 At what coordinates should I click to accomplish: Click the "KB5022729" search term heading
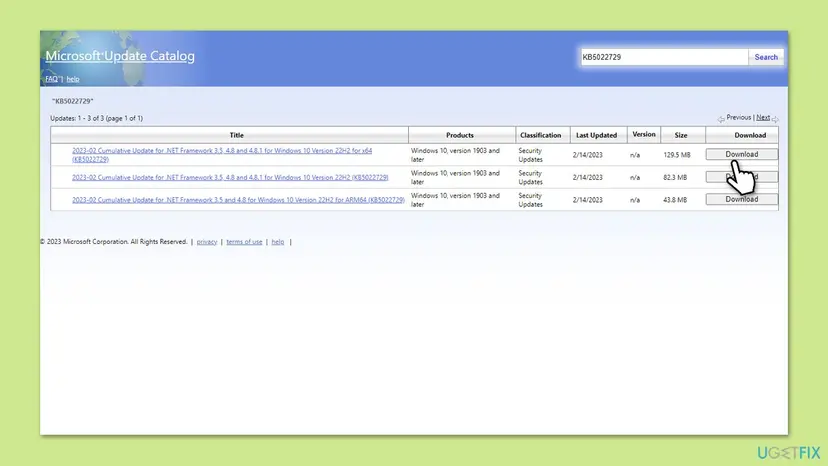coord(72,101)
